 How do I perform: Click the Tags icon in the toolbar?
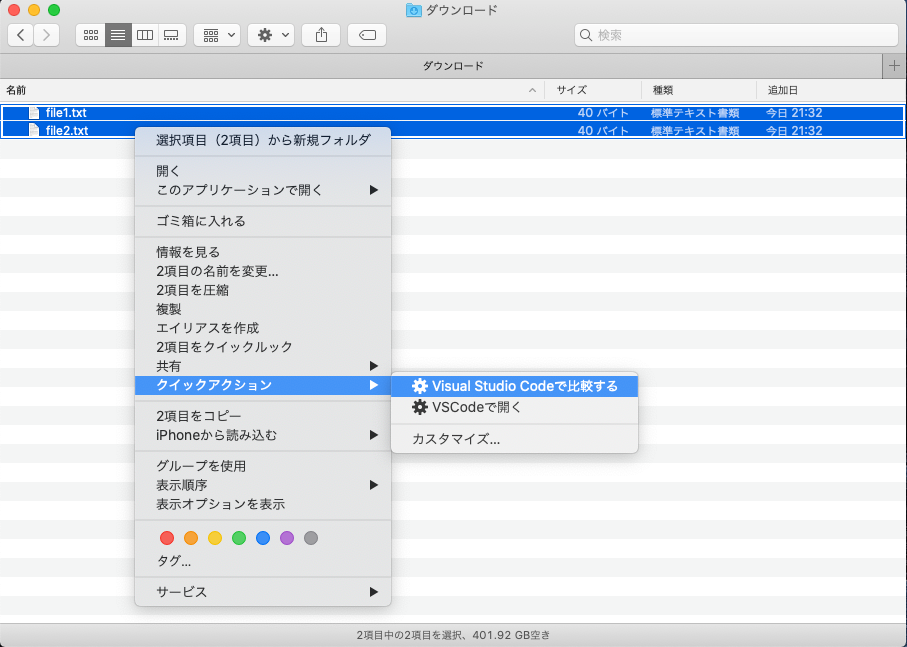click(366, 35)
